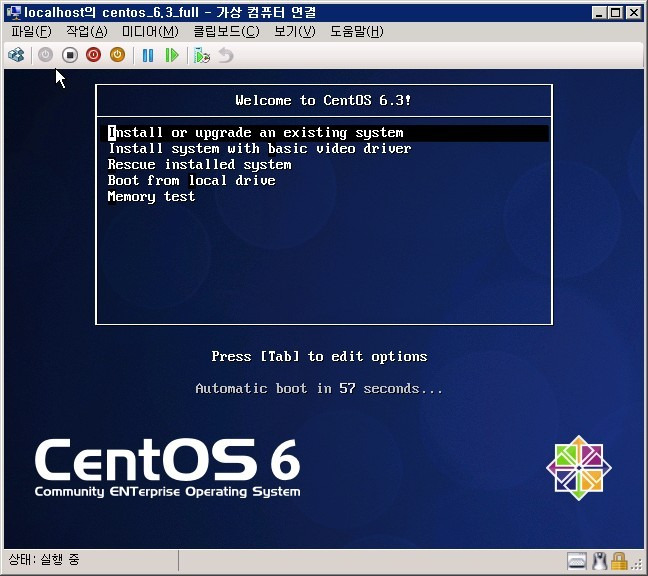Maximize the virtual machine connection window
The width and height of the screenshot is (648, 576).
(x=615, y=13)
